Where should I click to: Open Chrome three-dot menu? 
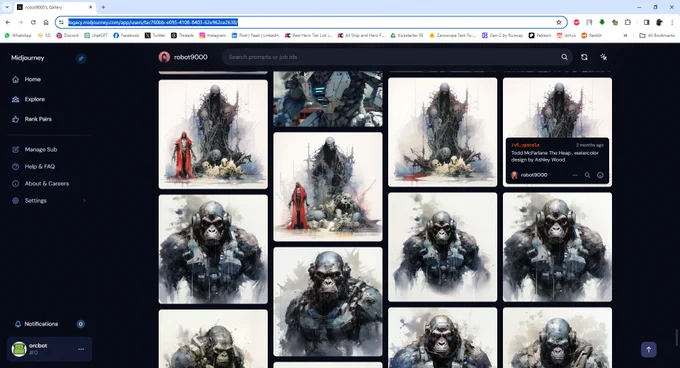coord(672,22)
